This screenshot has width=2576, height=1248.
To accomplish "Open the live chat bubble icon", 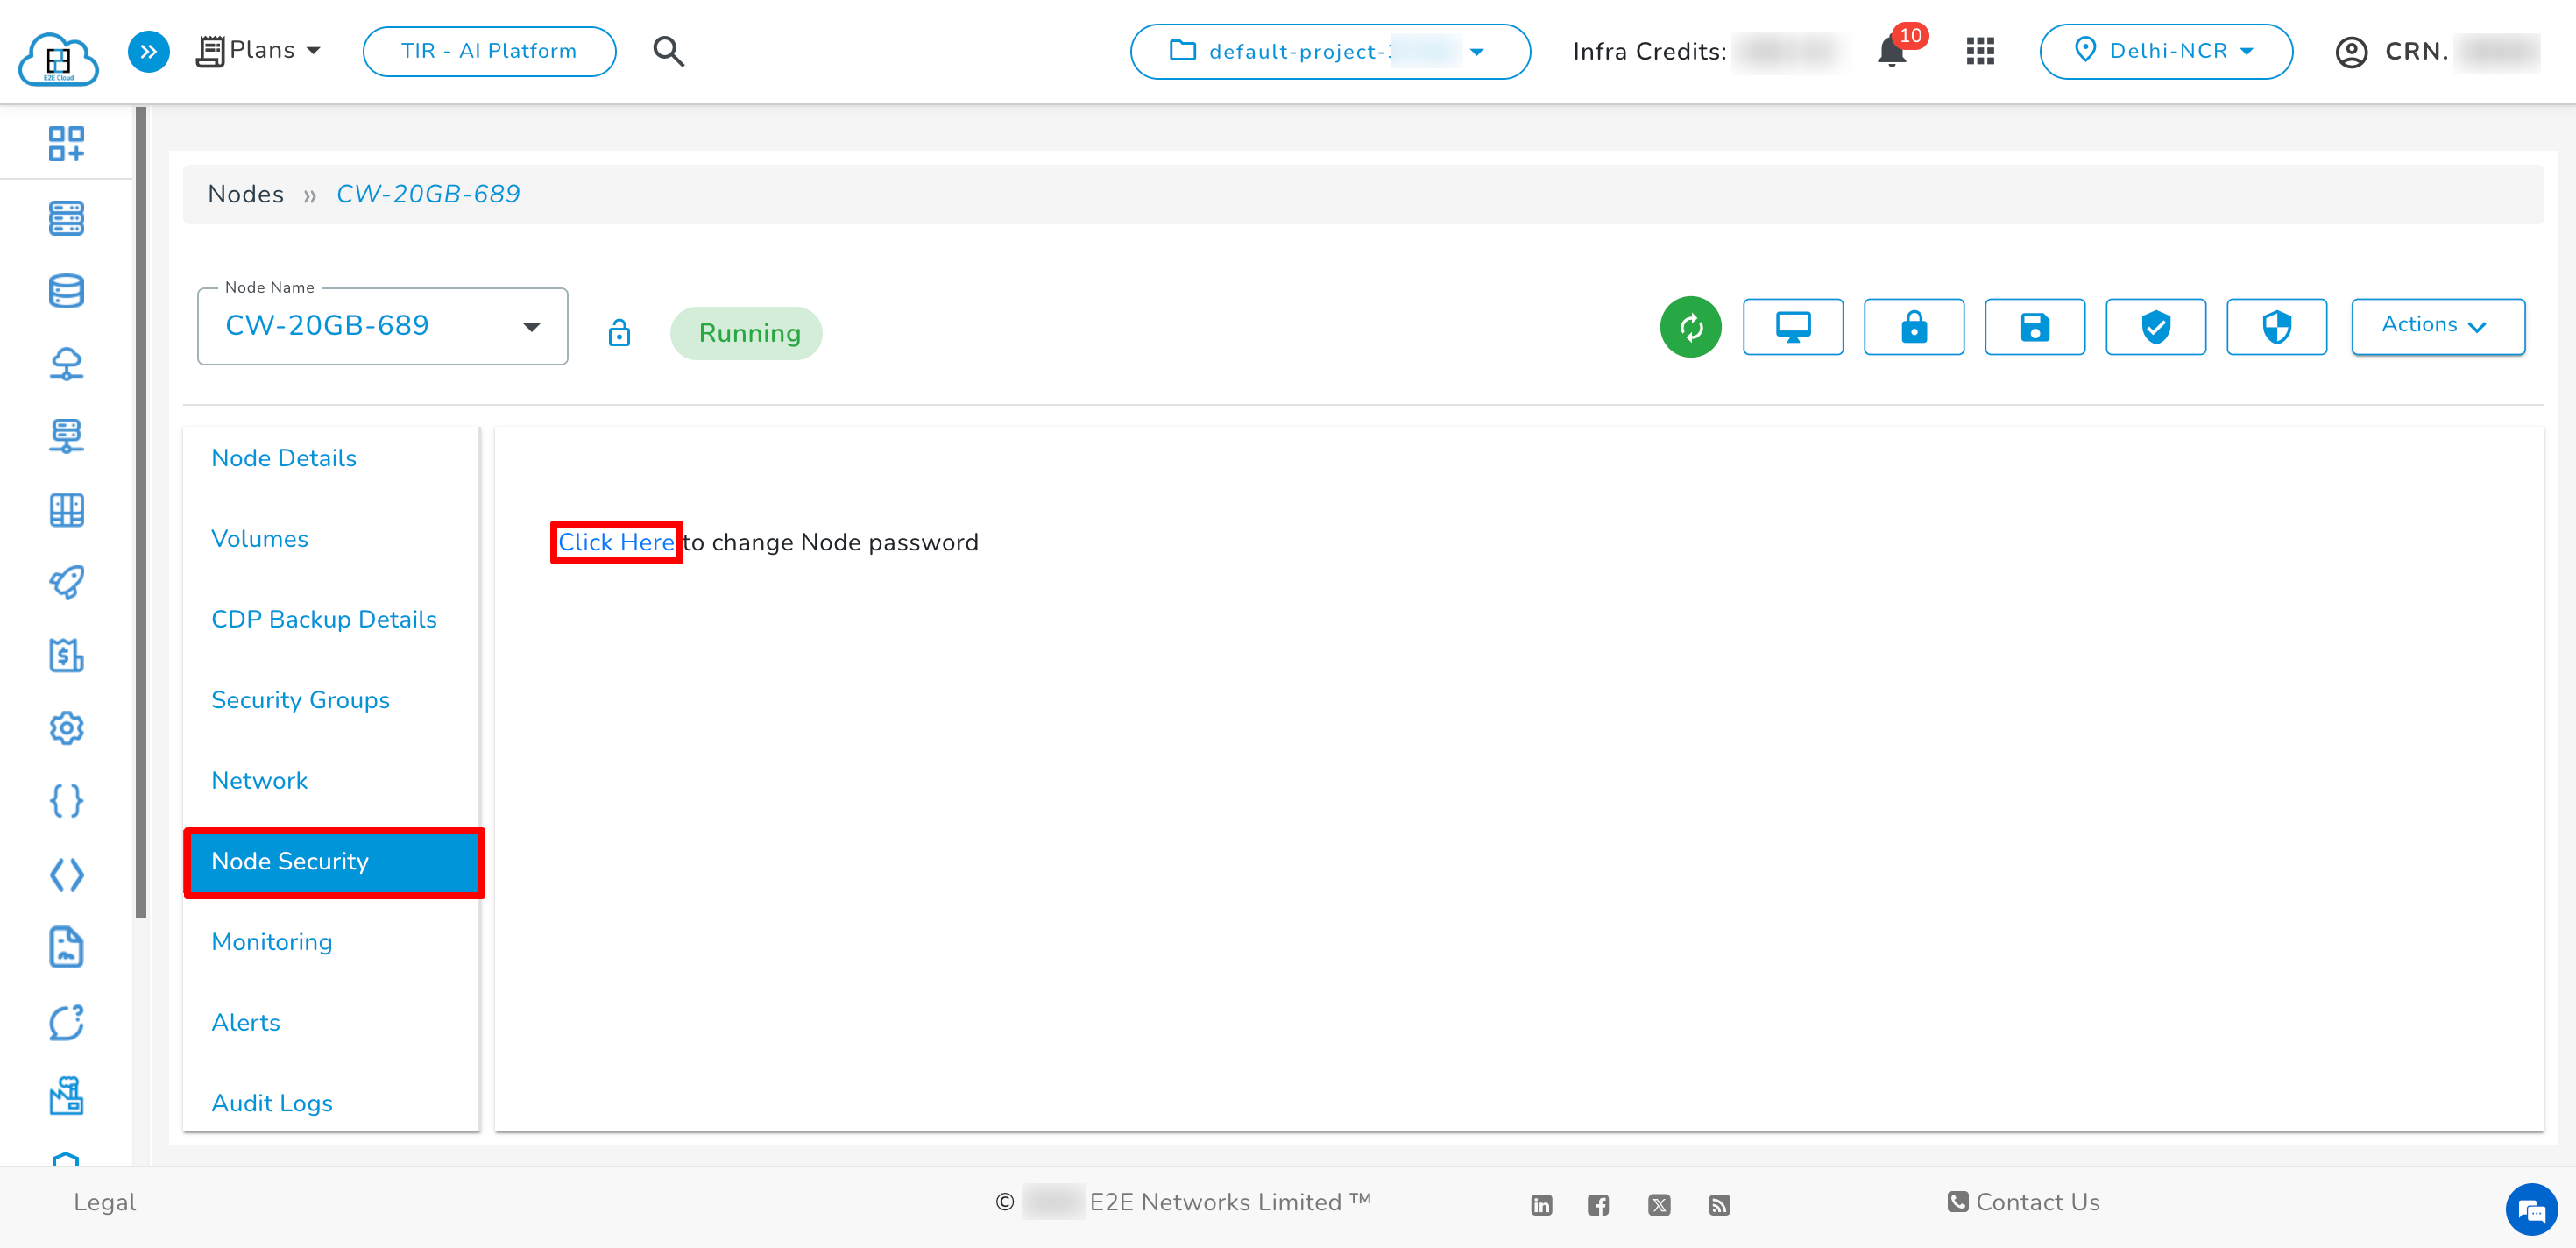I will [2531, 1210].
